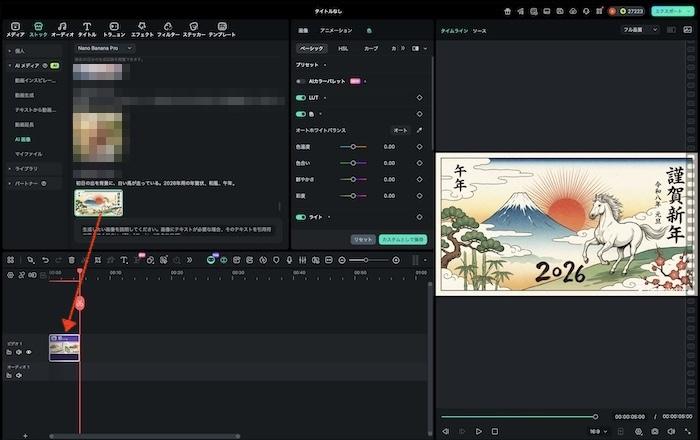Viewport: 700px width, 440px height.
Task: Click the undo arrow in the timeline toolbar
Action: (x=45, y=260)
